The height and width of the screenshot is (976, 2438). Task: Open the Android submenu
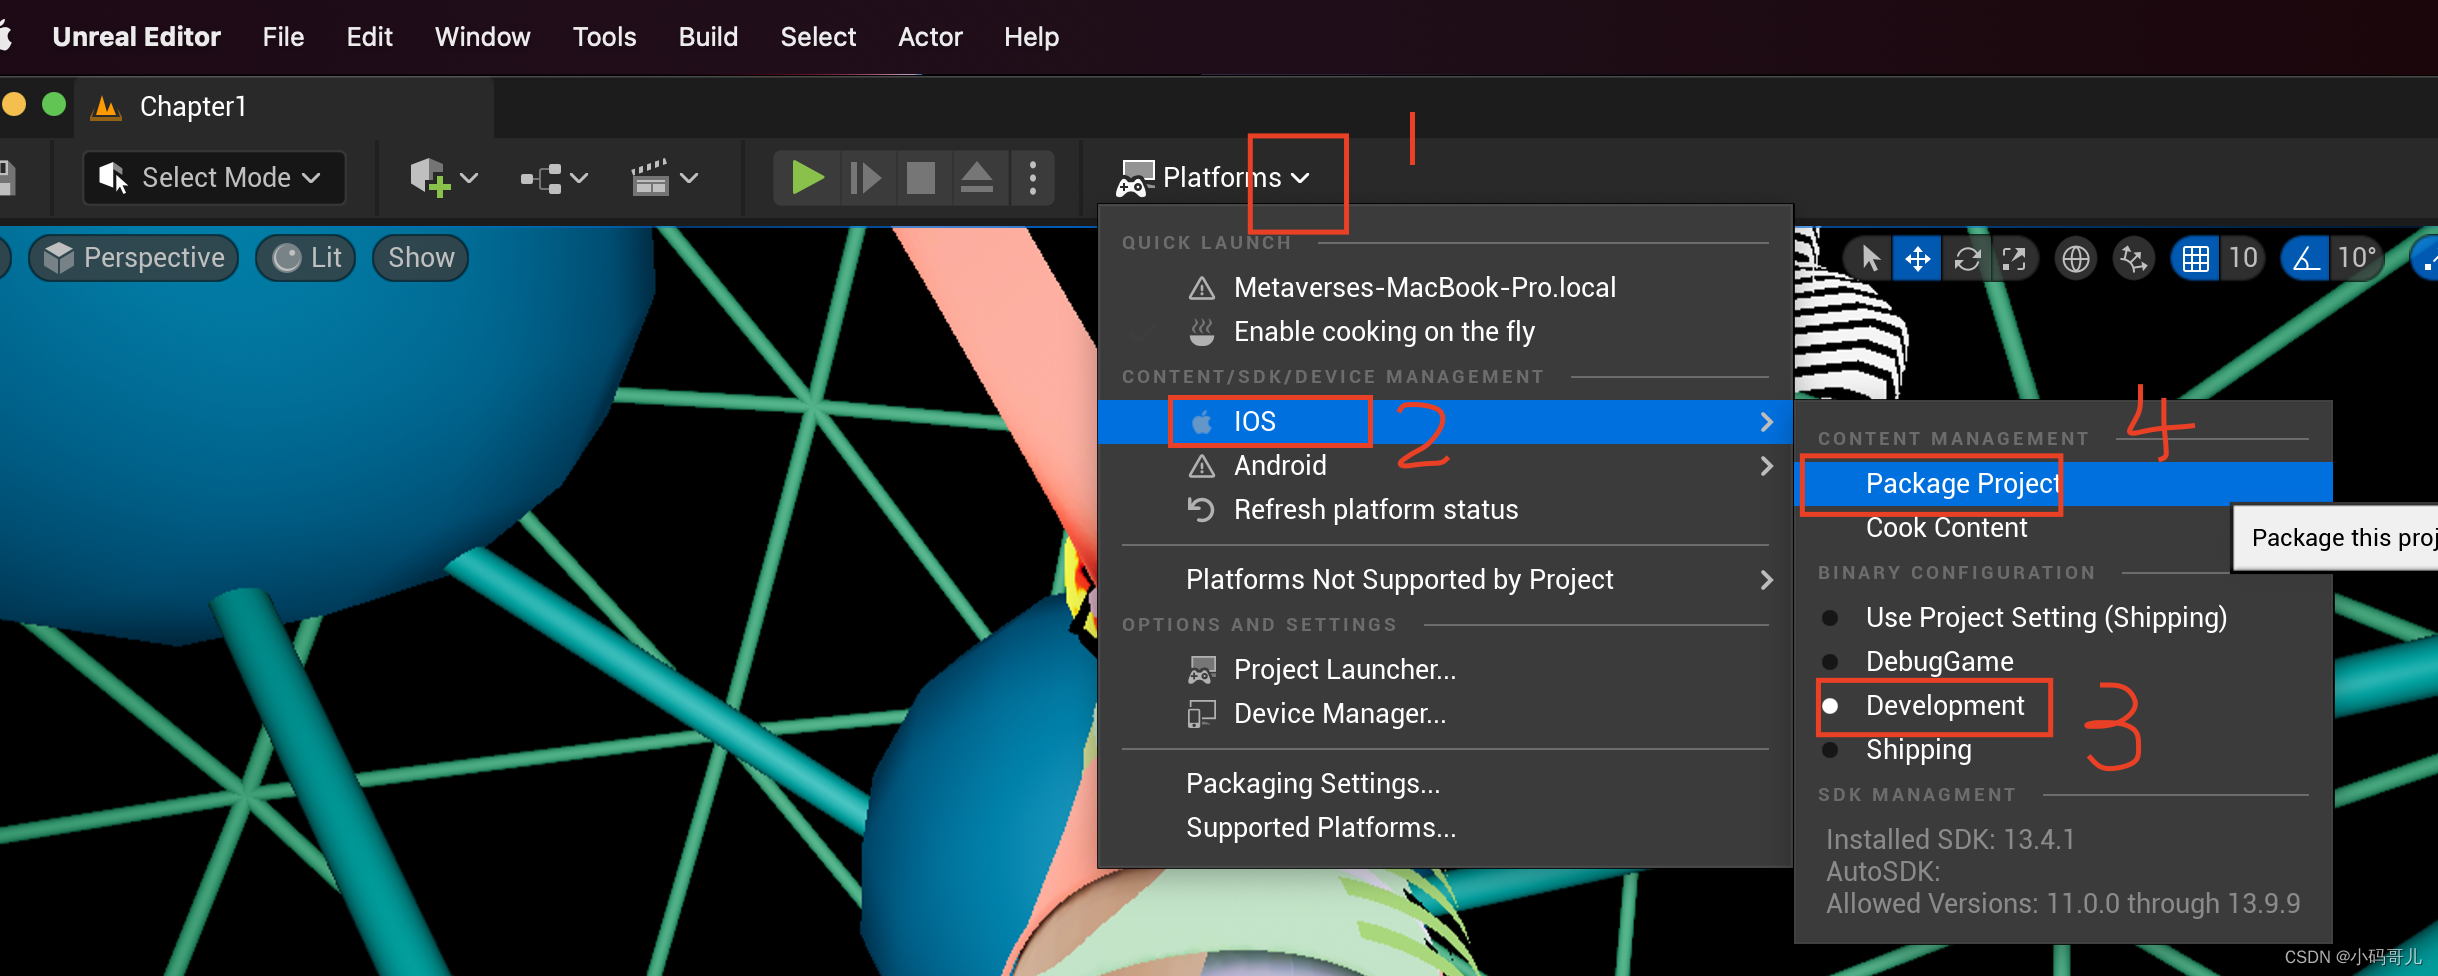tap(1445, 466)
